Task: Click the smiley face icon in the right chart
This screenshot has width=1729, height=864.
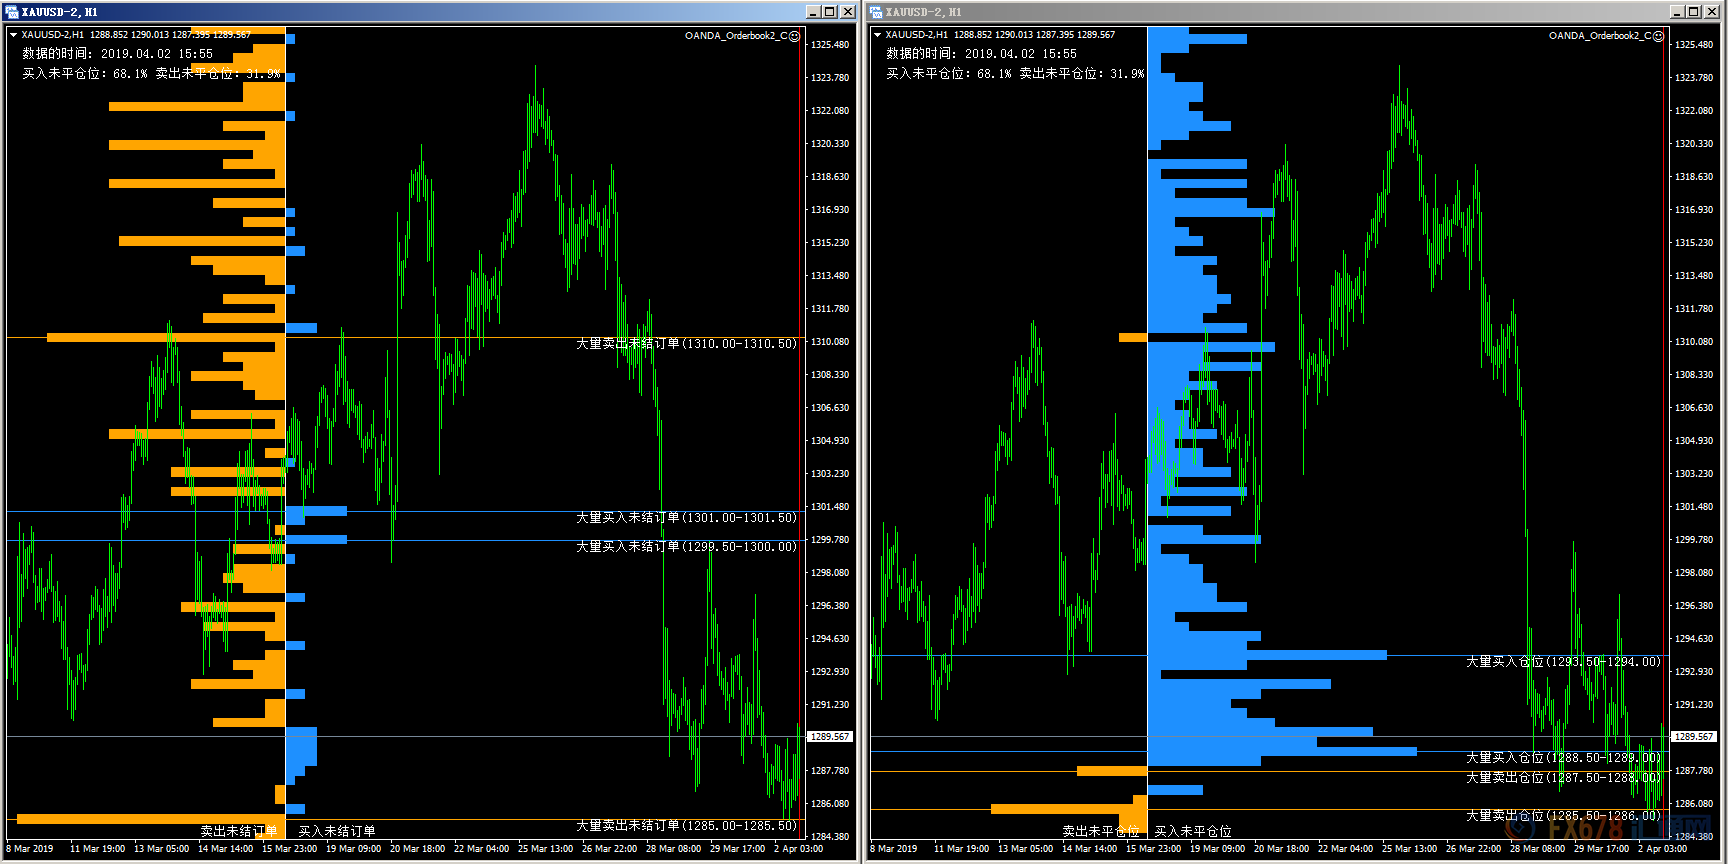Action: point(1659,36)
